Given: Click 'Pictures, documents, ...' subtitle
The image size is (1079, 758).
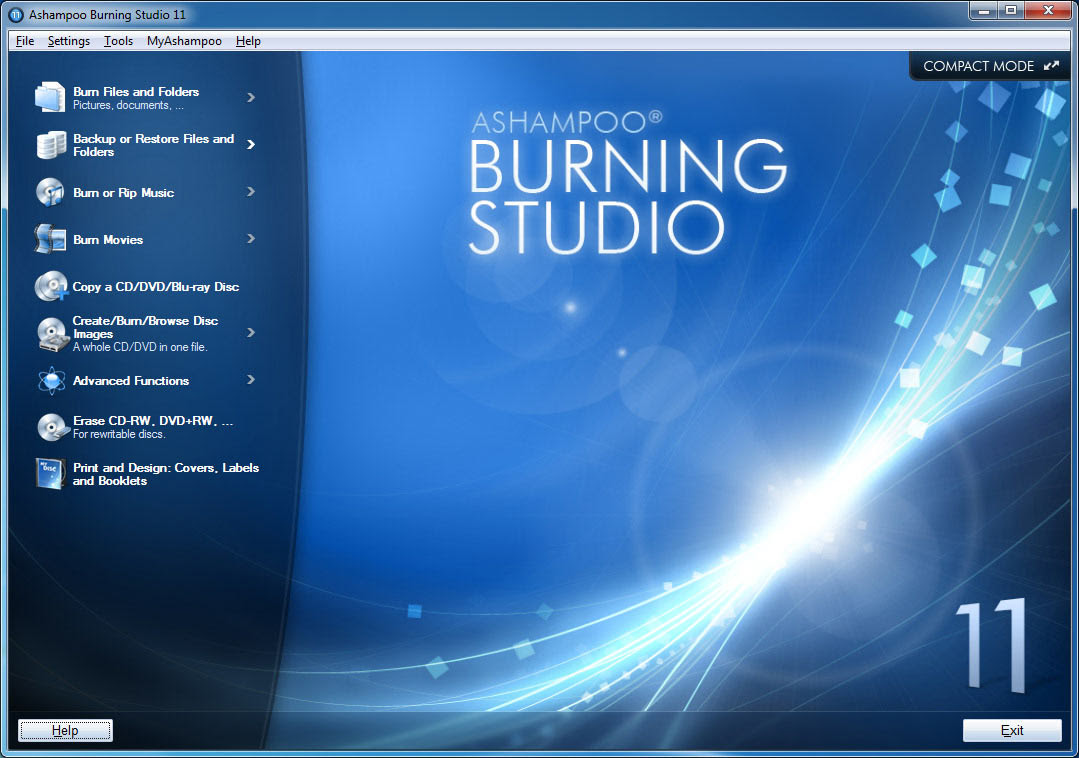Looking at the screenshot, I should tap(128, 105).
